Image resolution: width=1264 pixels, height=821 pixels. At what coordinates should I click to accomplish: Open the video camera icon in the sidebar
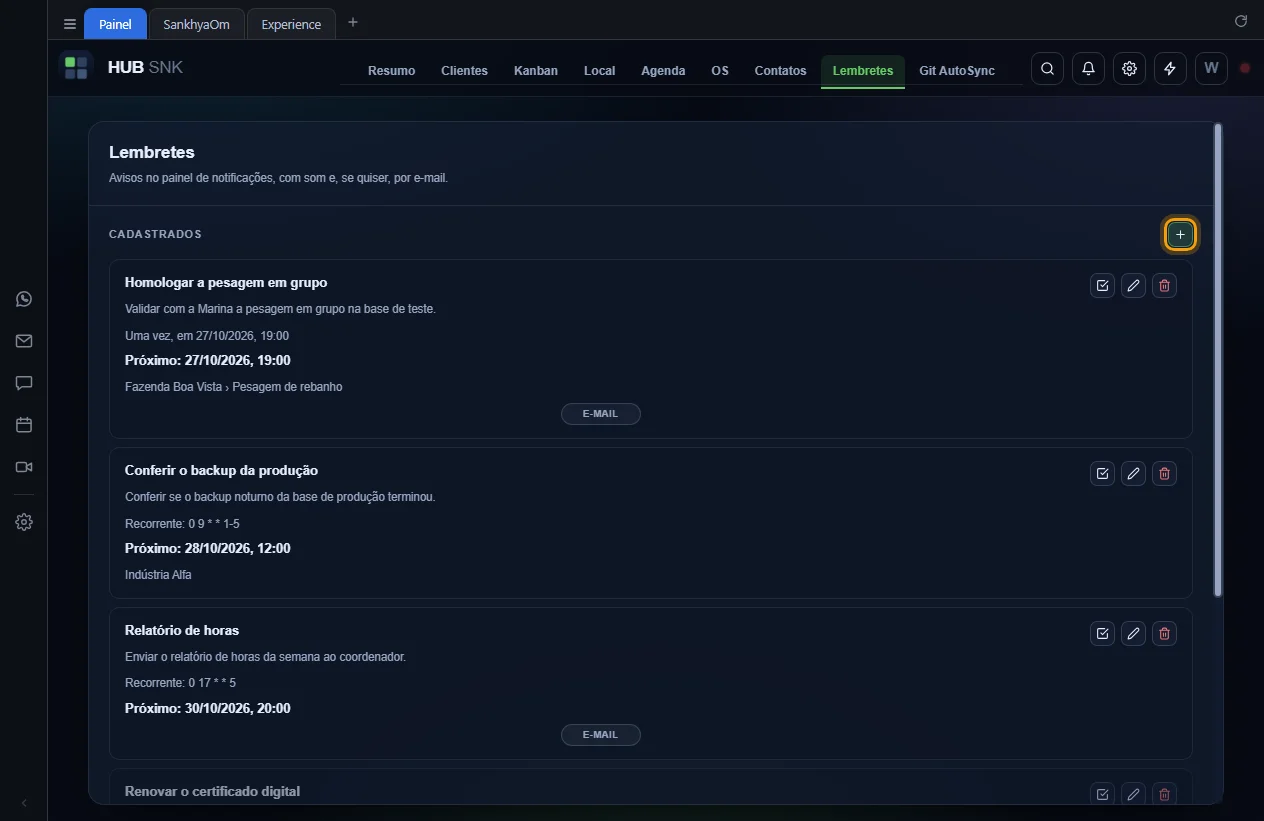coord(24,467)
